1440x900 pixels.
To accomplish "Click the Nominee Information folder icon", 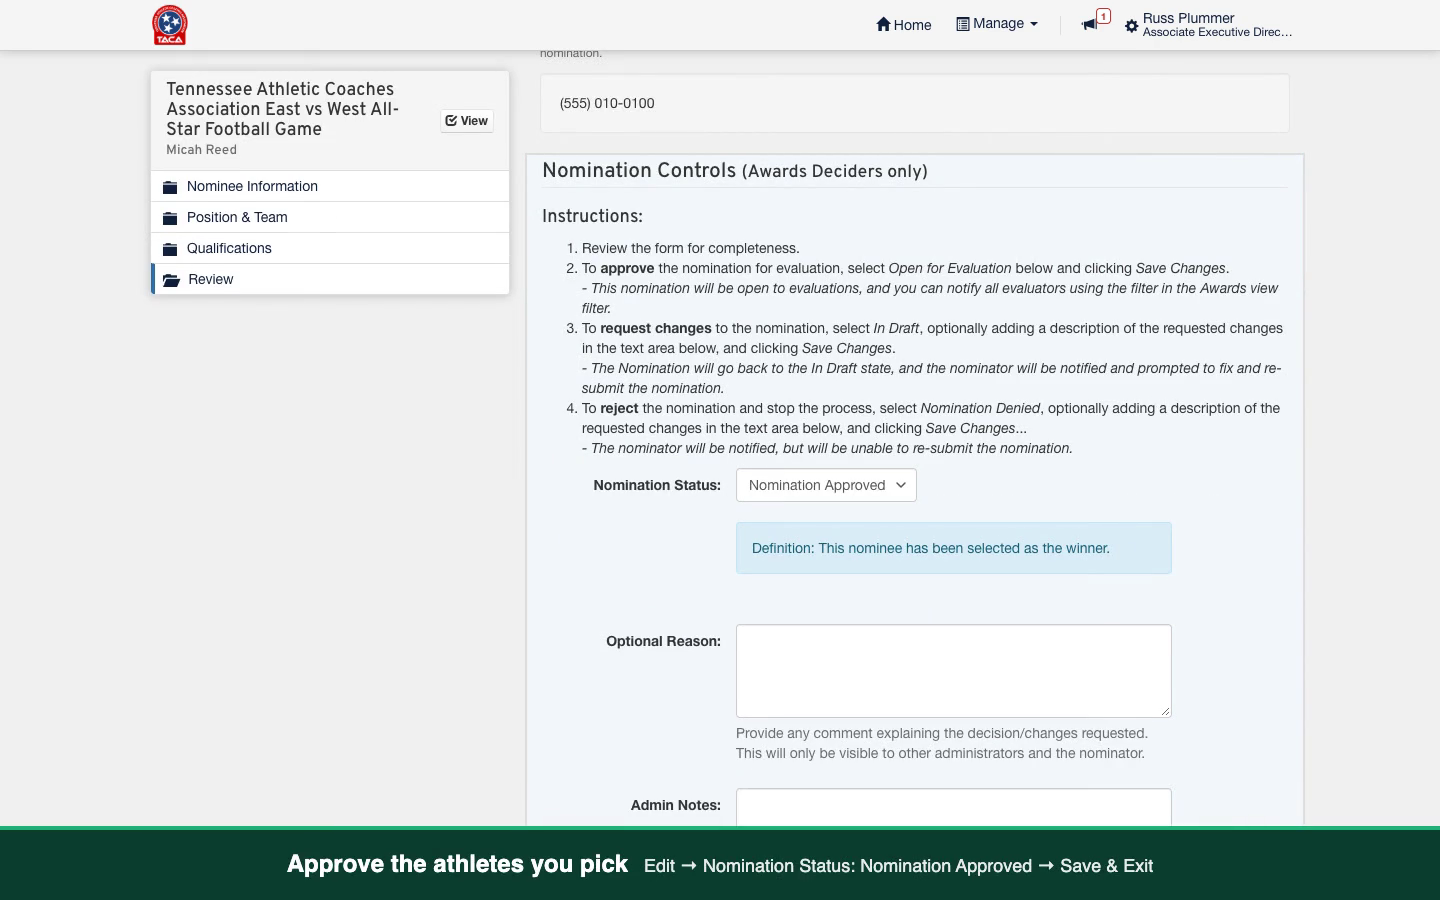I will click(170, 187).
